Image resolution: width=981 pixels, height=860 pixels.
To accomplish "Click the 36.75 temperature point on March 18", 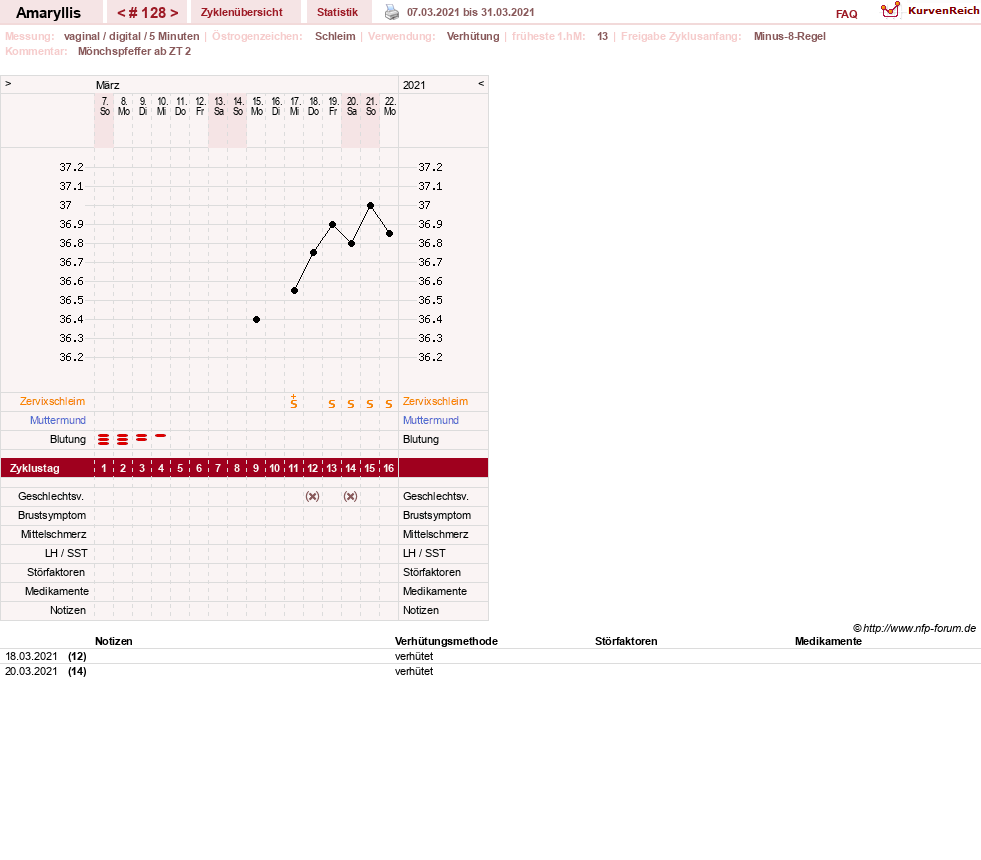I will coord(313,253).
